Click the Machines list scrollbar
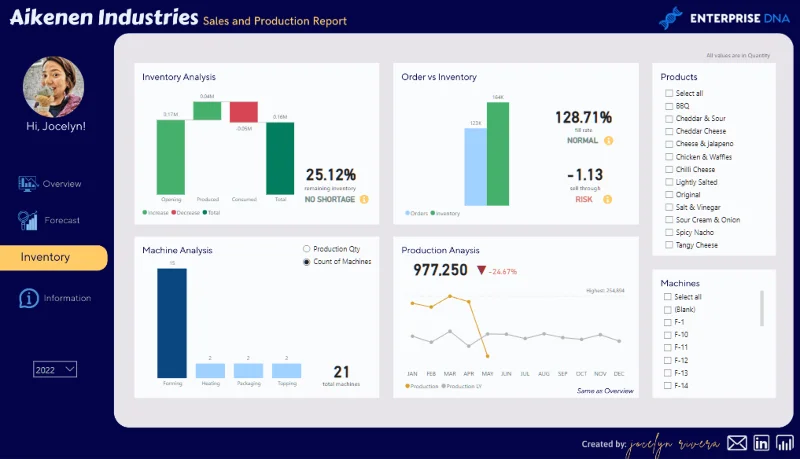Screen dimensions: 800x459 tap(762, 308)
